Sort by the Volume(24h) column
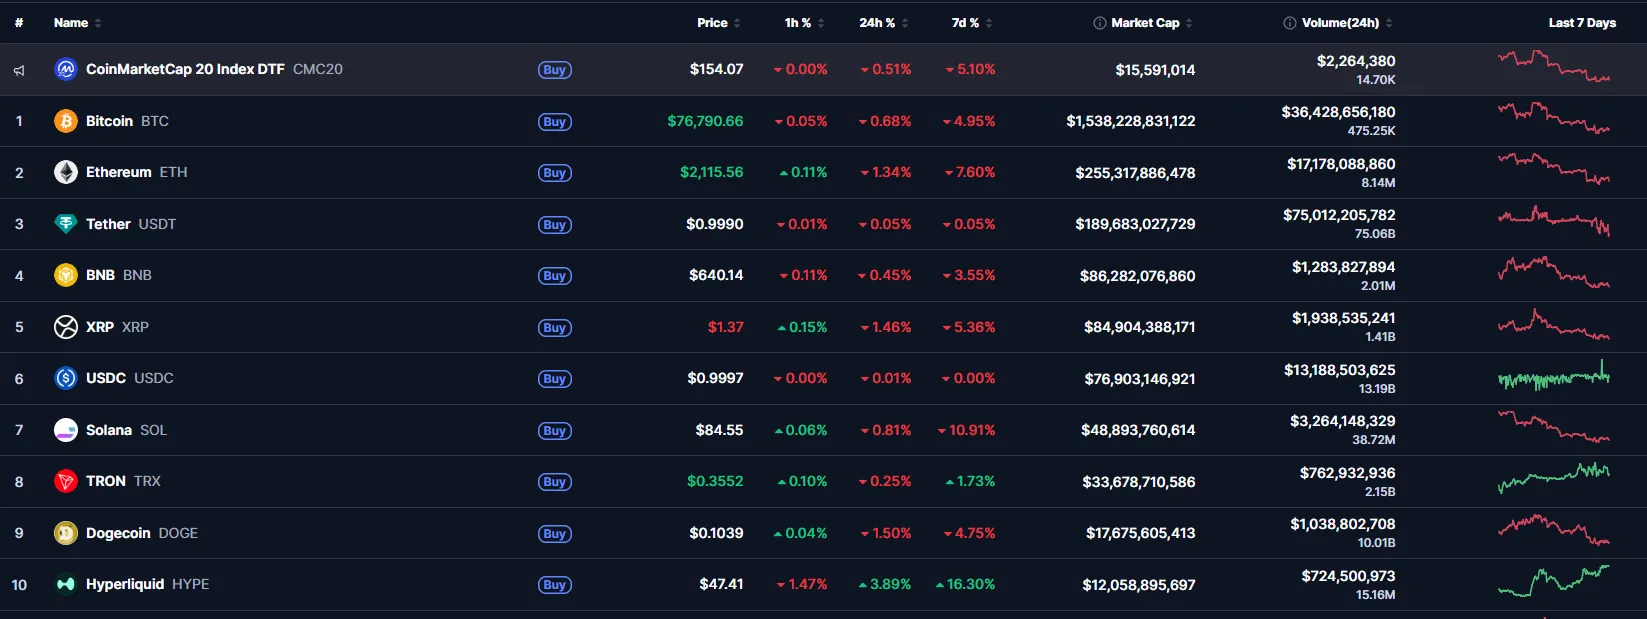Image resolution: width=1647 pixels, height=619 pixels. coord(1347,23)
